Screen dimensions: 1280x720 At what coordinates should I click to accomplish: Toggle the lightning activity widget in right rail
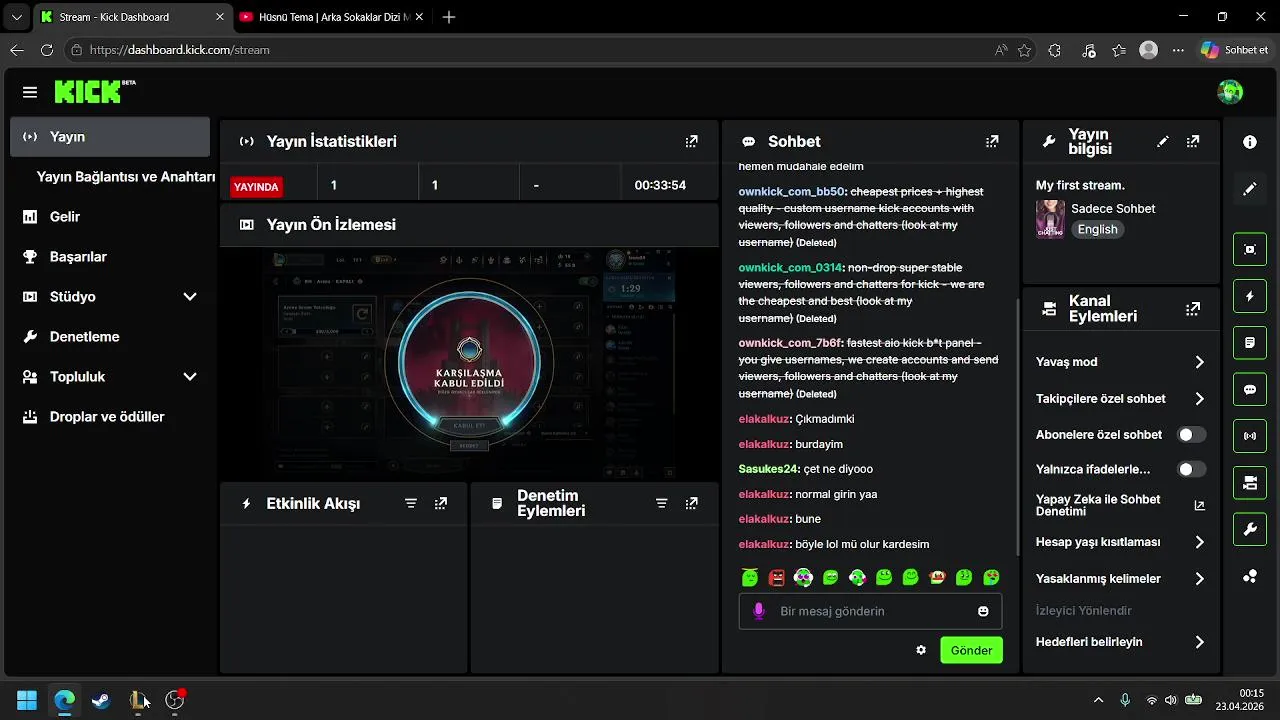pos(1250,296)
